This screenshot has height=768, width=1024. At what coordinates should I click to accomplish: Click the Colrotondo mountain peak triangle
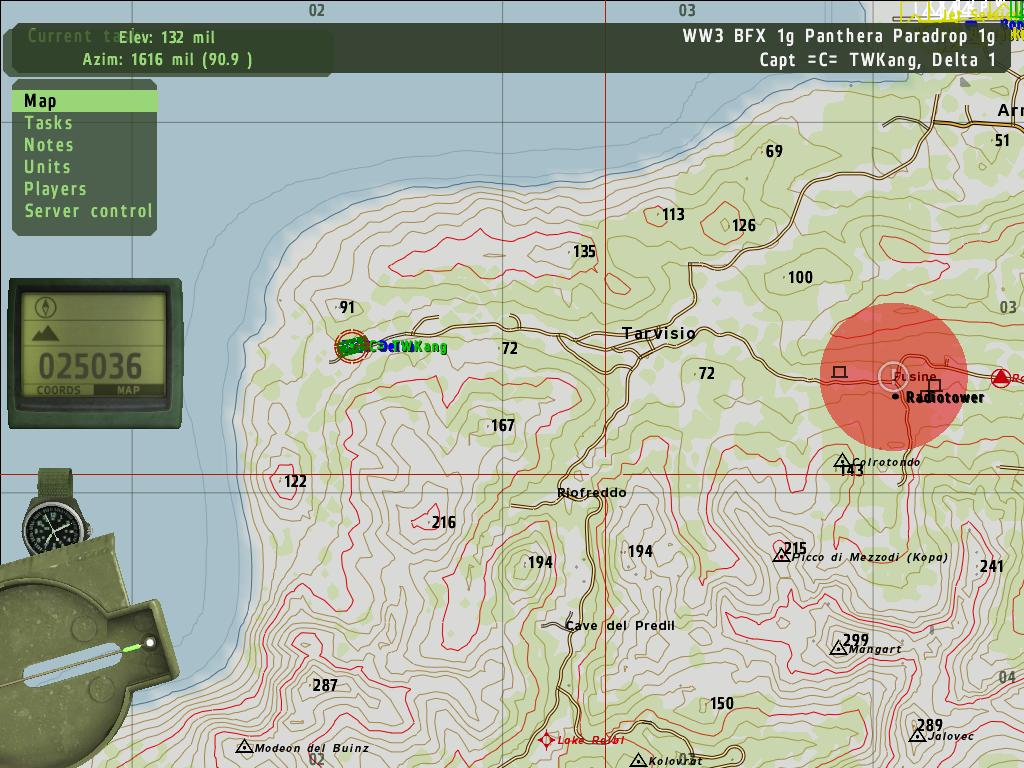pyautogui.click(x=841, y=462)
